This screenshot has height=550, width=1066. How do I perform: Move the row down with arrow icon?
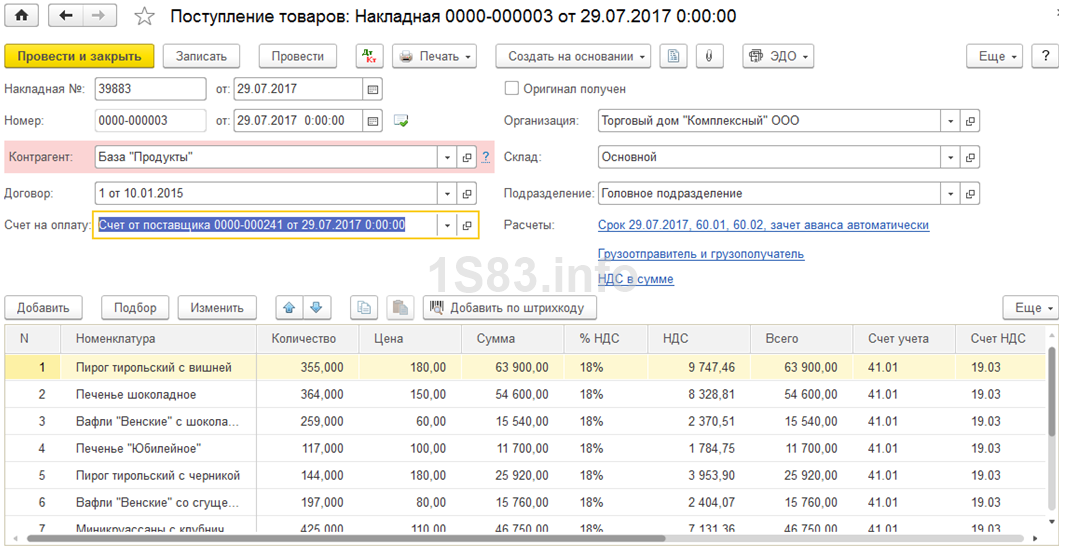315,307
